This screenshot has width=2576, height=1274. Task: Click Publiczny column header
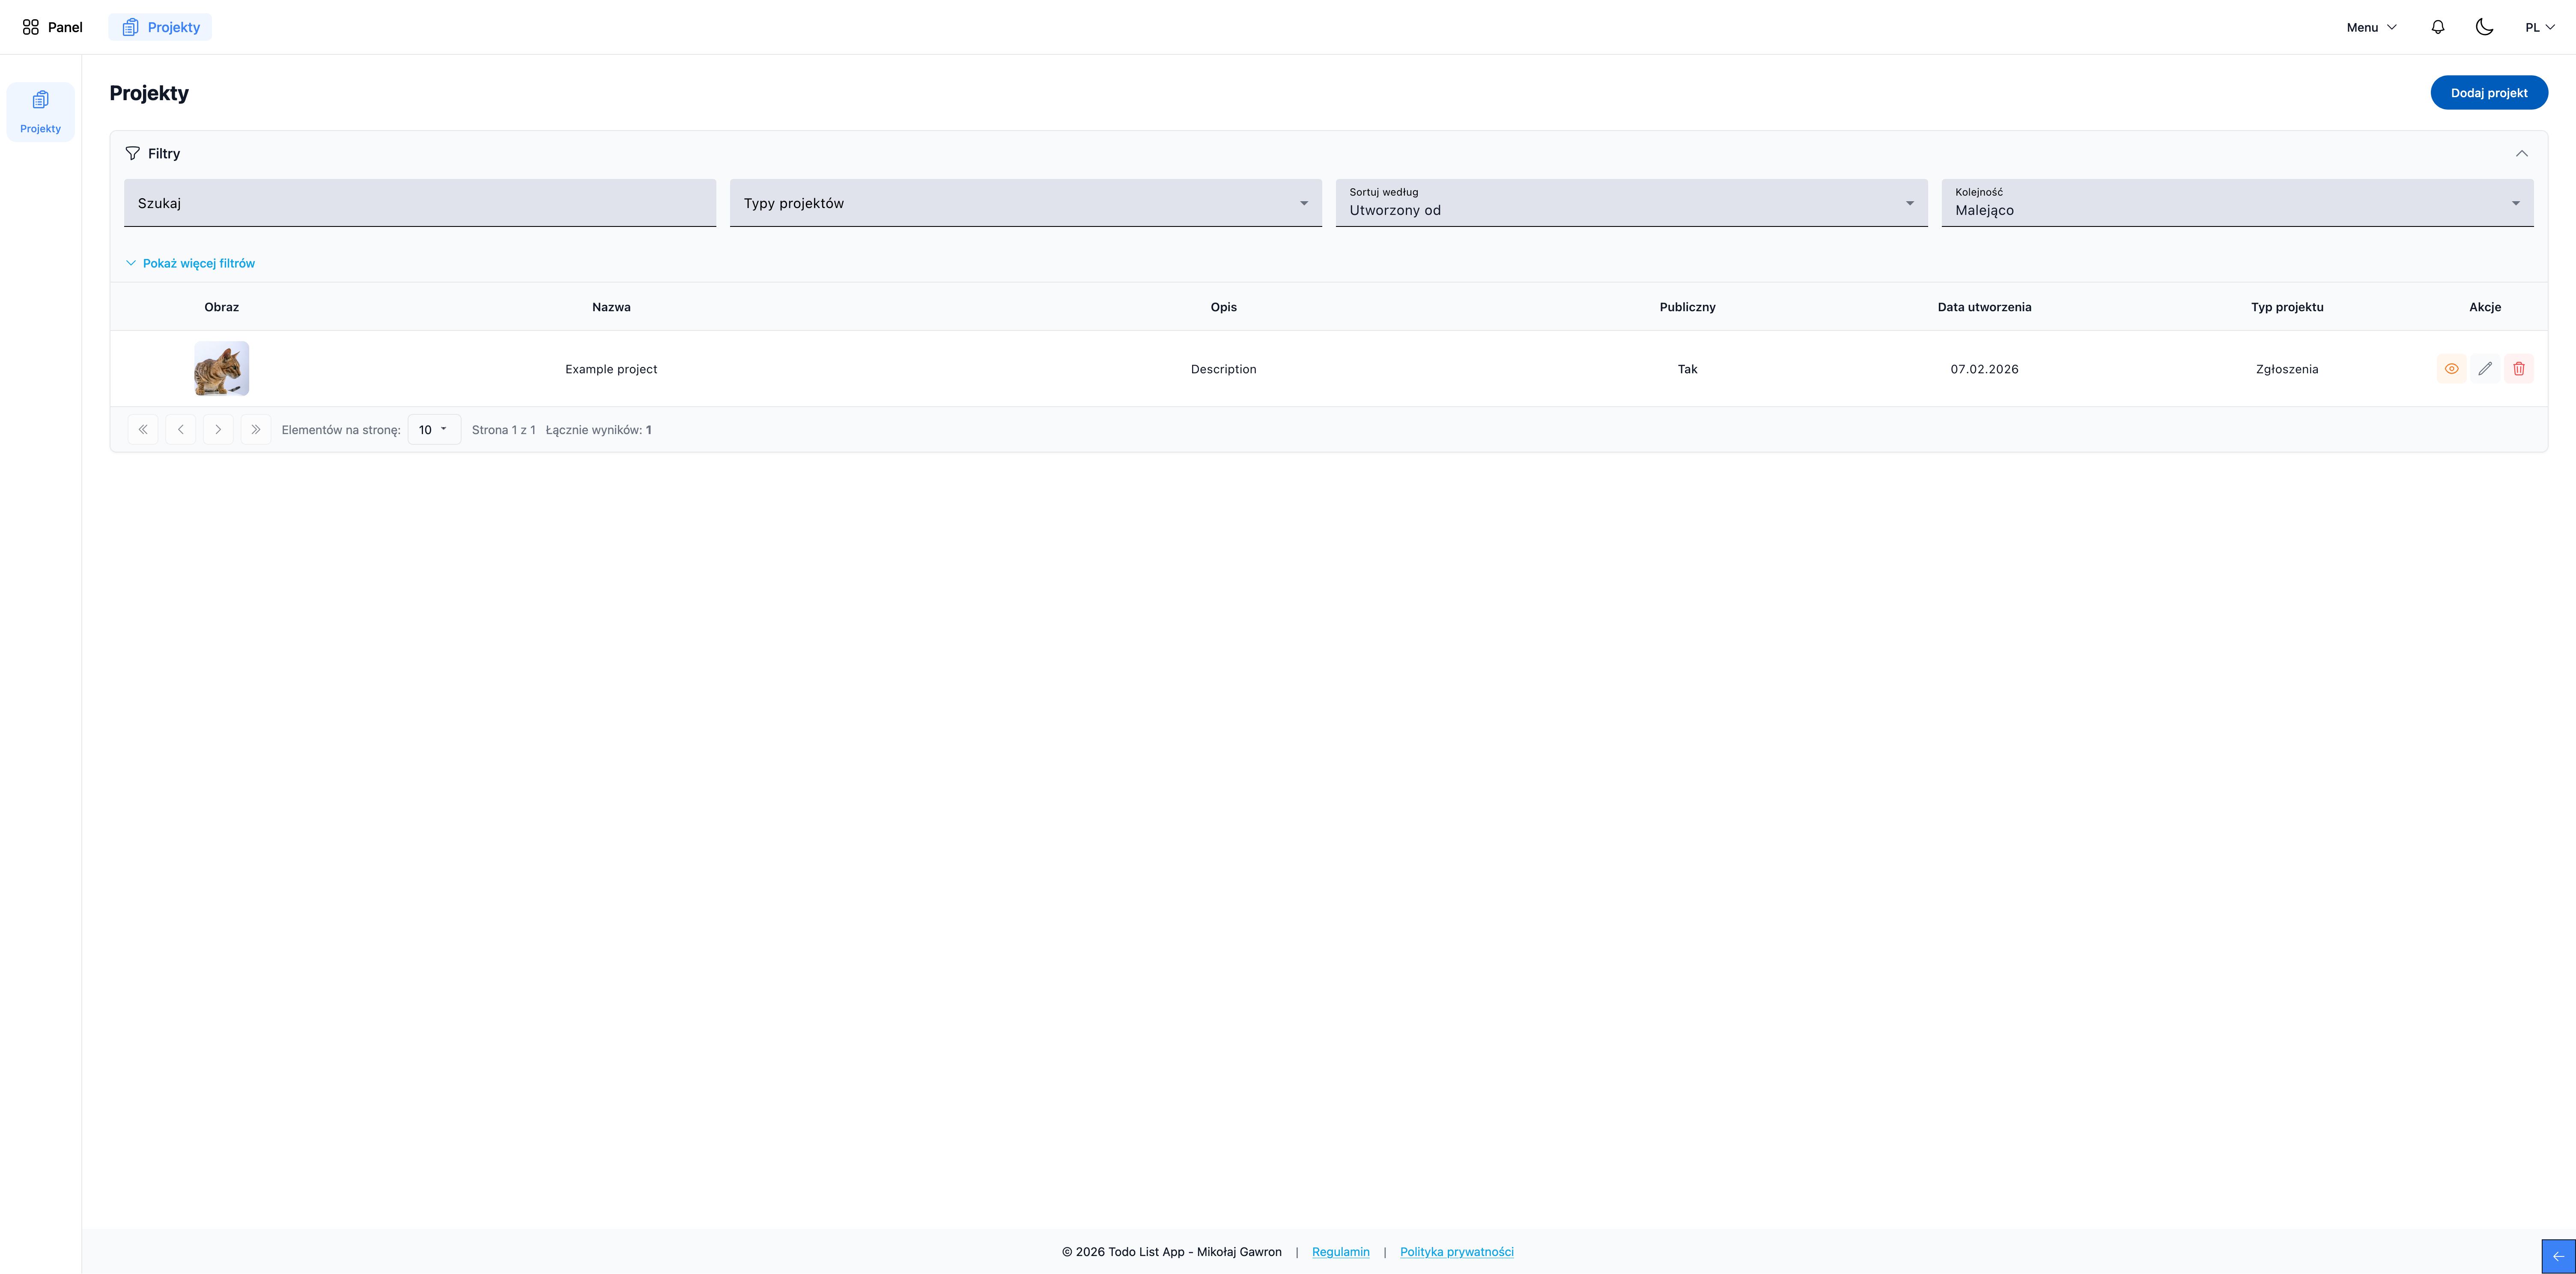click(1688, 307)
